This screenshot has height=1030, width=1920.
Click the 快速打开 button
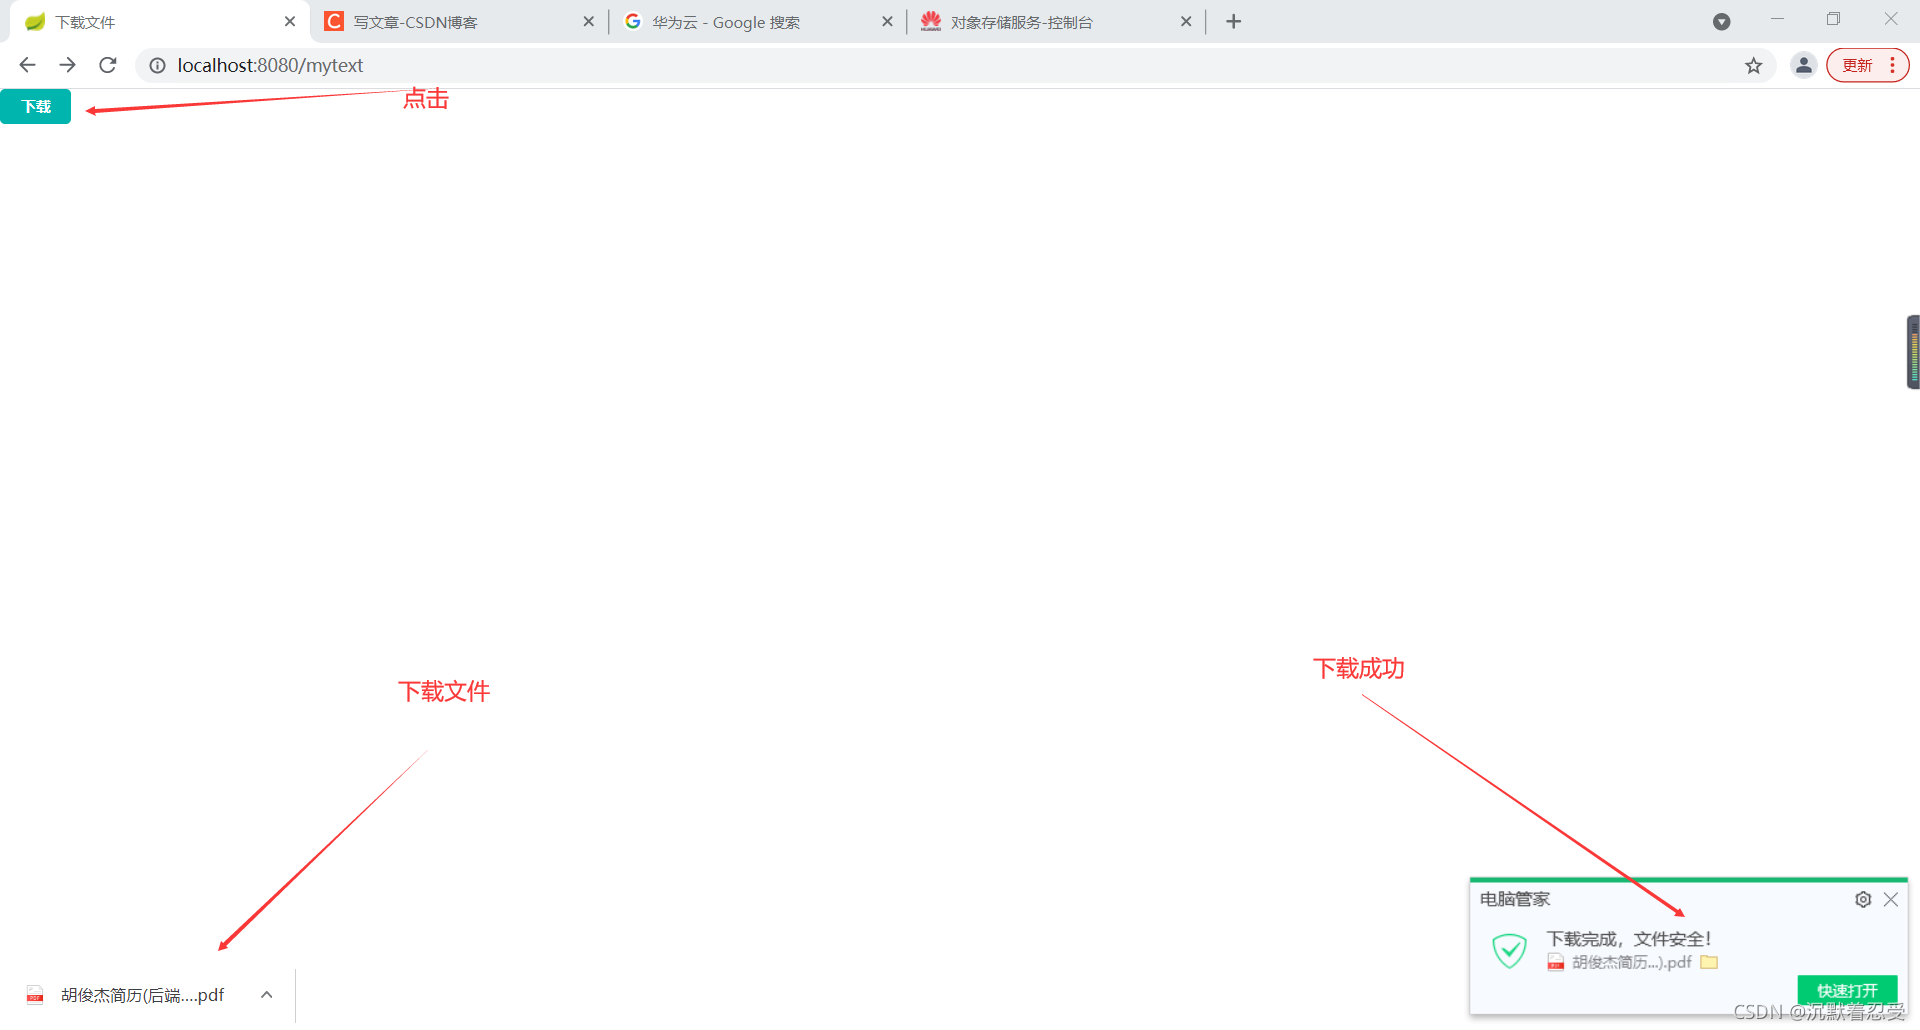pos(1847,989)
